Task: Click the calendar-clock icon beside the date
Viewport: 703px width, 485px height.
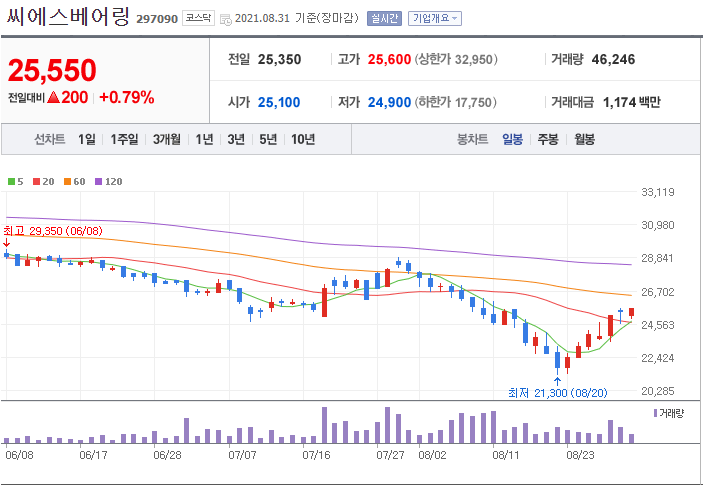Action: pos(226,19)
